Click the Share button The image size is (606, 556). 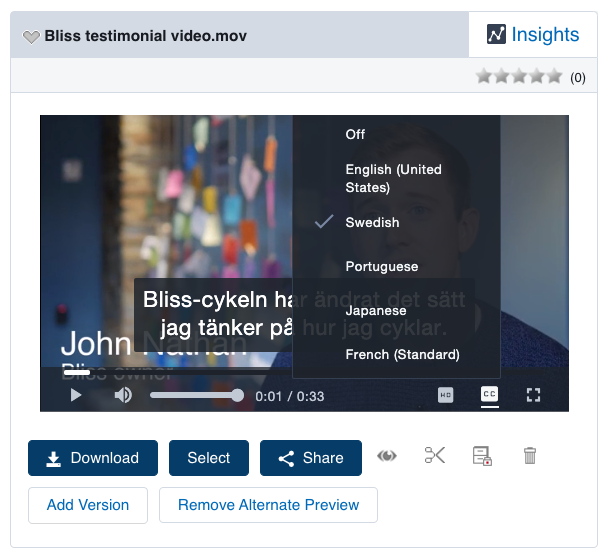(311, 458)
